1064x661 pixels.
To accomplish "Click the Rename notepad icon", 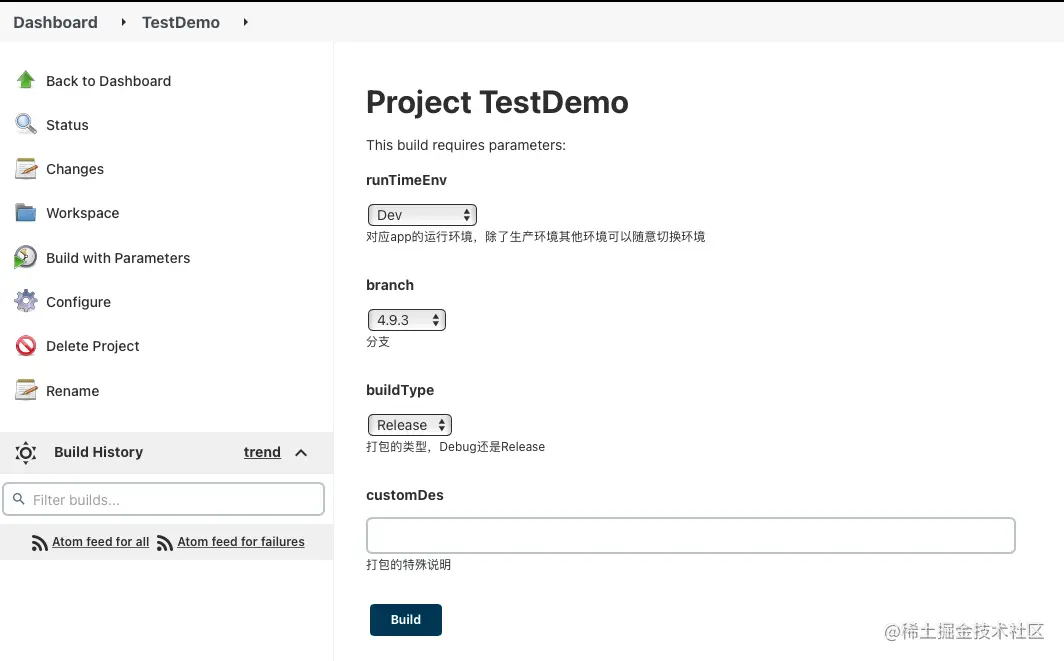I will (x=26, y=390).
